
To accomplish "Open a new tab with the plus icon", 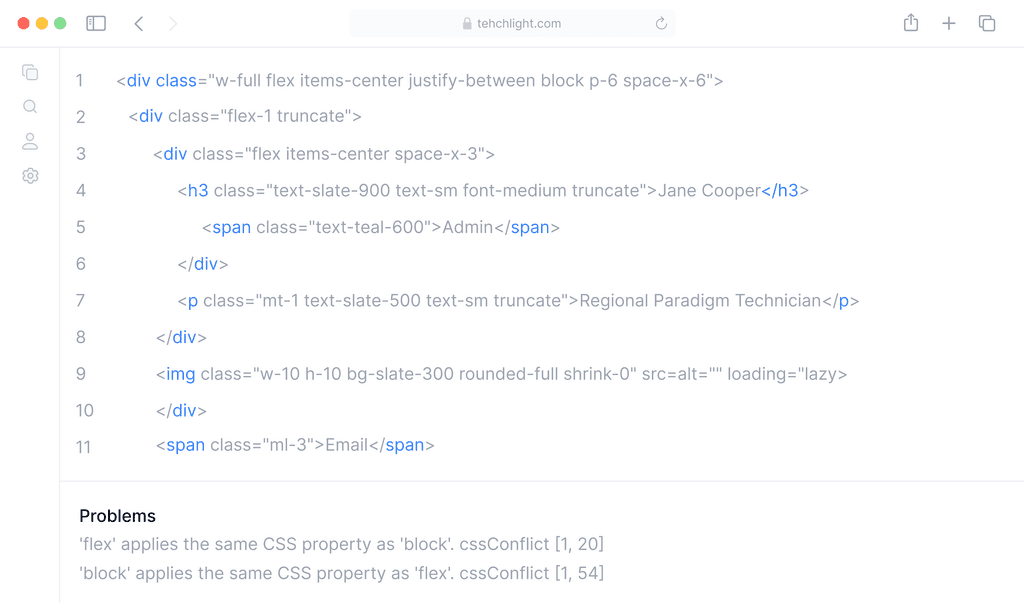I will point(949,22).
